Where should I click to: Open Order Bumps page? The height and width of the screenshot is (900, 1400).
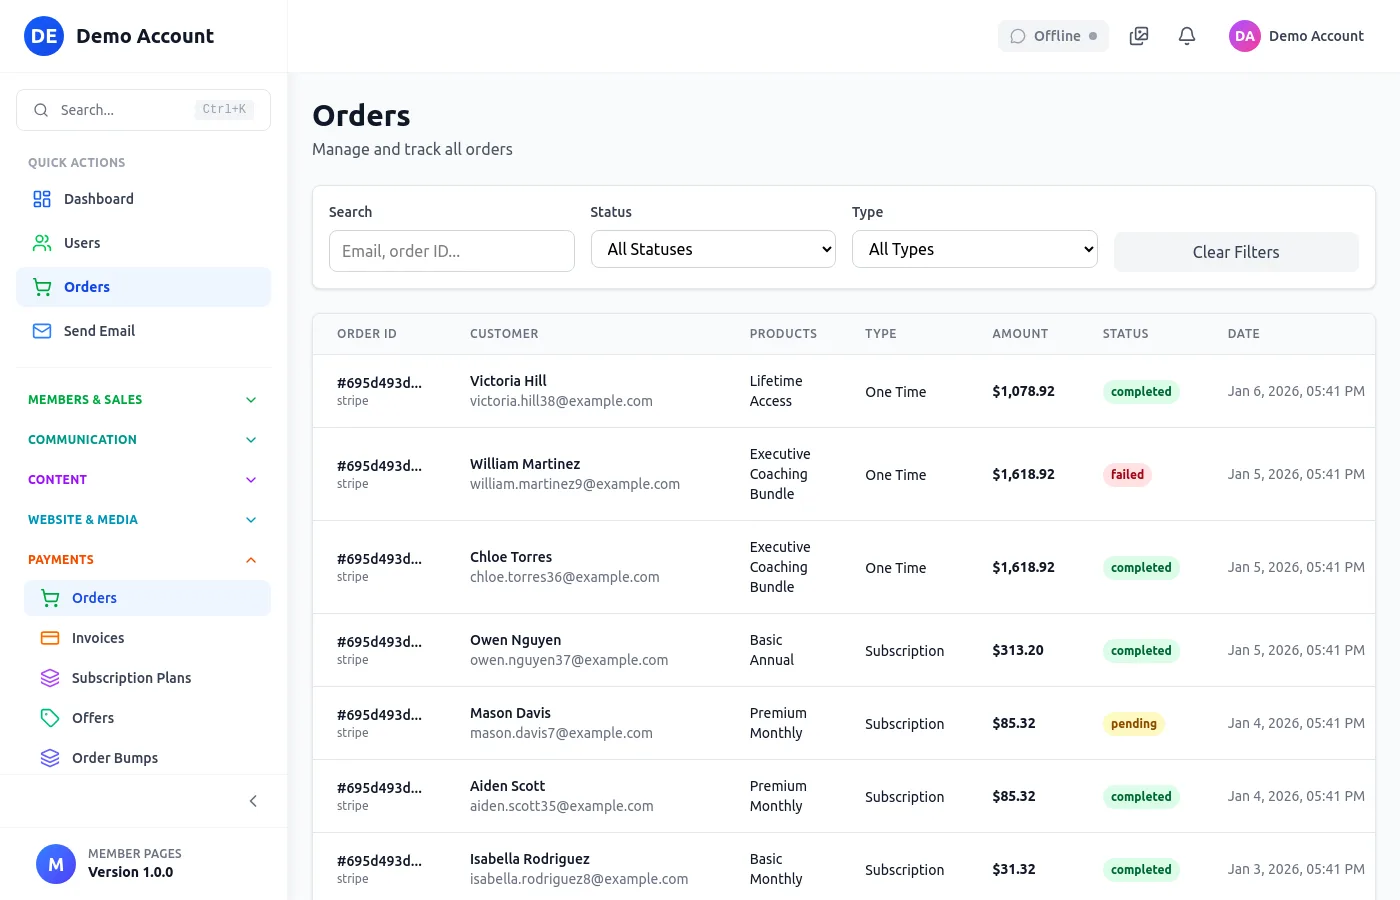click(147, 758)
